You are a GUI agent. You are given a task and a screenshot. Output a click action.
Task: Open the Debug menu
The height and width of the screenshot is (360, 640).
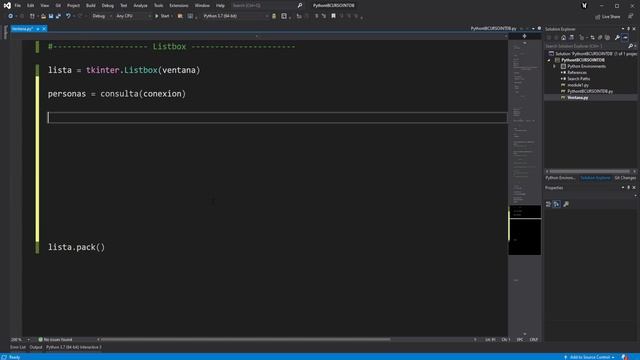point(108,6)
